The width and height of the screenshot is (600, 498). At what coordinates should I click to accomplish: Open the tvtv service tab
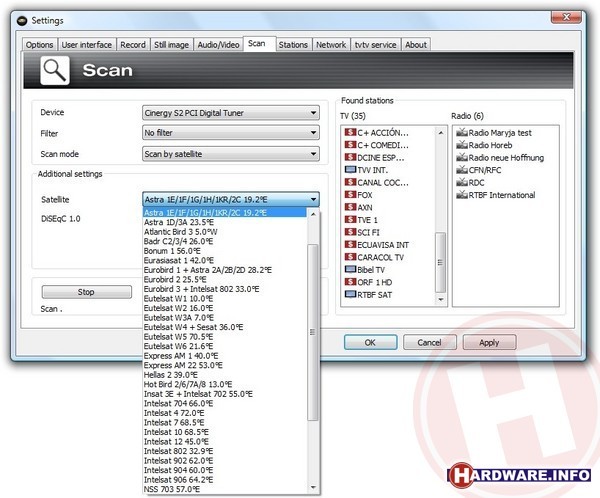pos(375,45)
